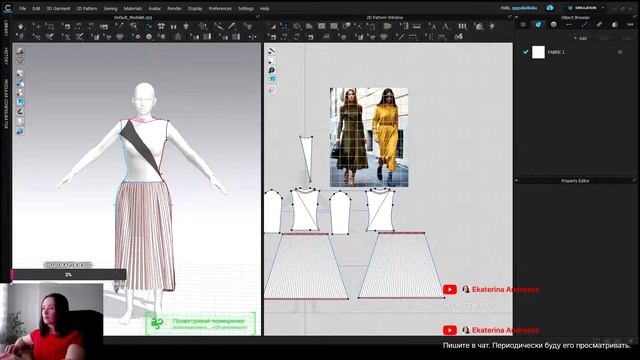Open the Sewing menu
The height and width of the screenshot is (360, 640).
pos(110,8)
